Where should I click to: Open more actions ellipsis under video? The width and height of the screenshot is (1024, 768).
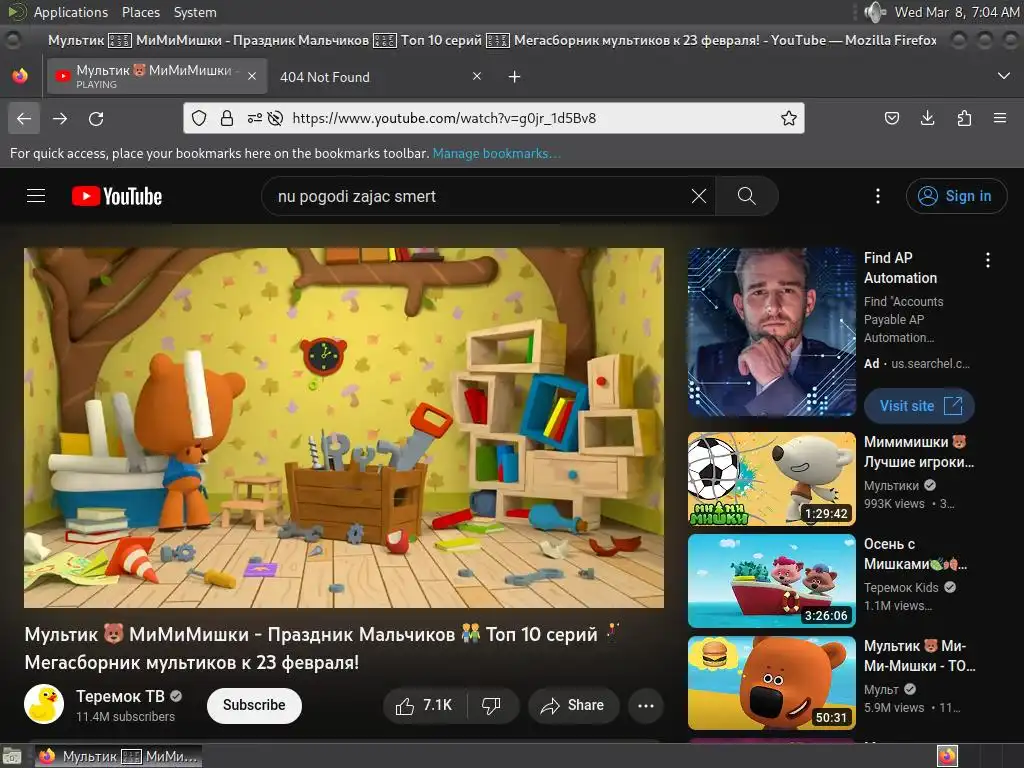click(x=646, y=705)
